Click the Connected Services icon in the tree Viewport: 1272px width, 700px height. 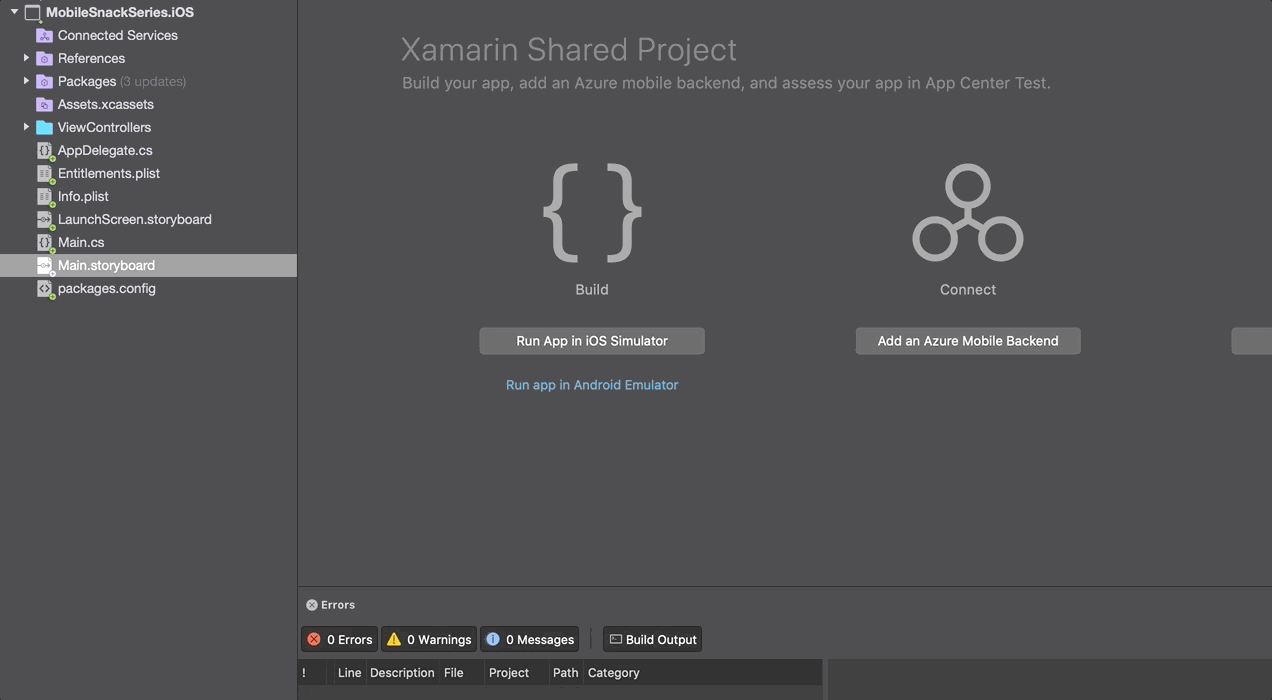click(44, 36)
